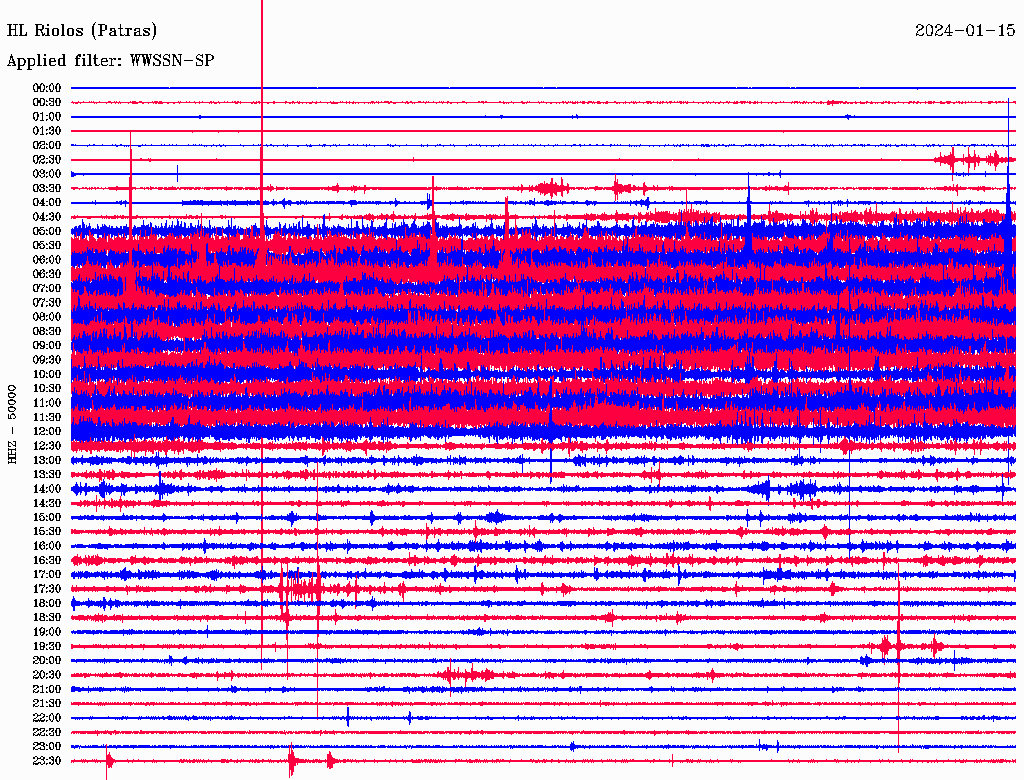
Task: Click the '21:00' time label
Action: [47, 690]
